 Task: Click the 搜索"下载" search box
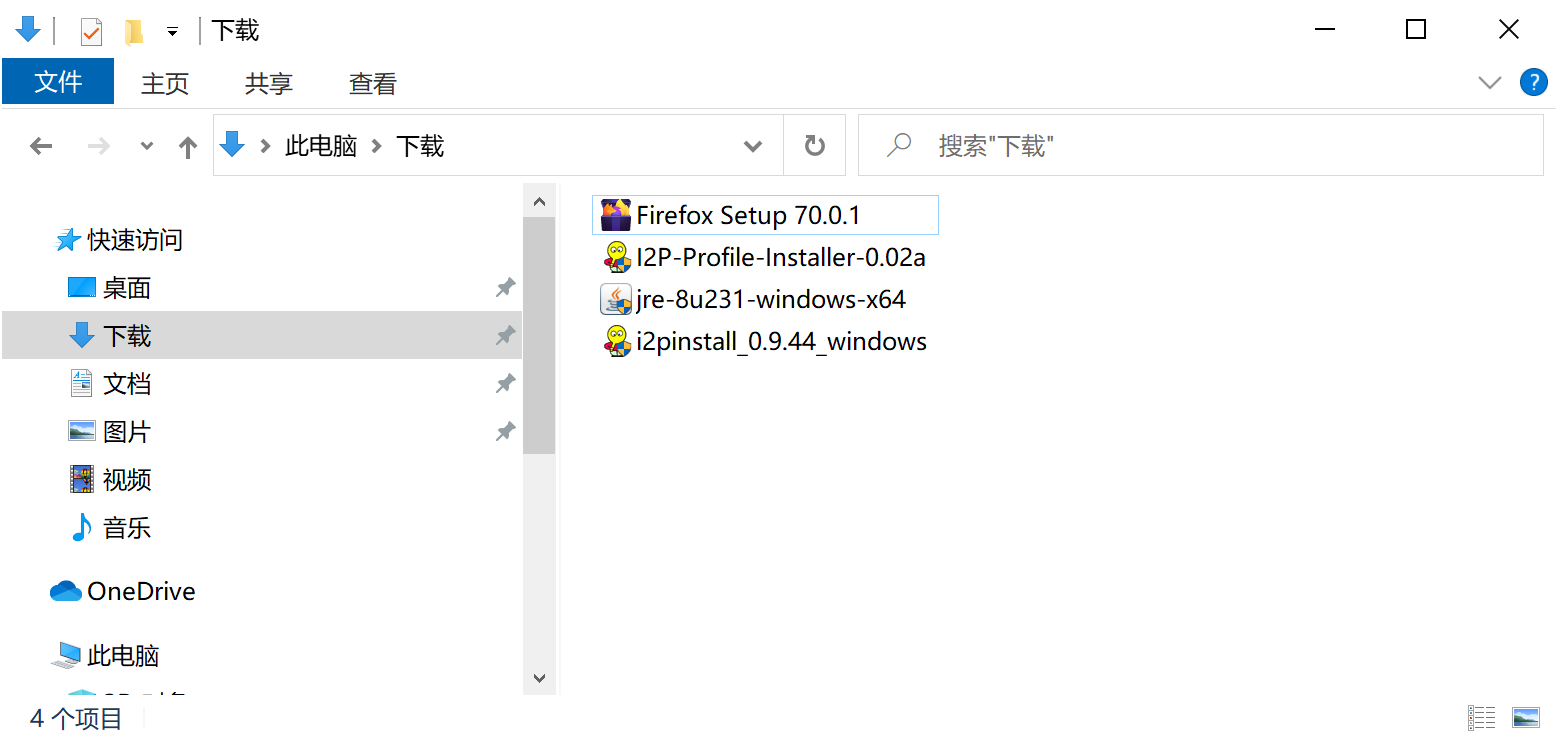1200,147
